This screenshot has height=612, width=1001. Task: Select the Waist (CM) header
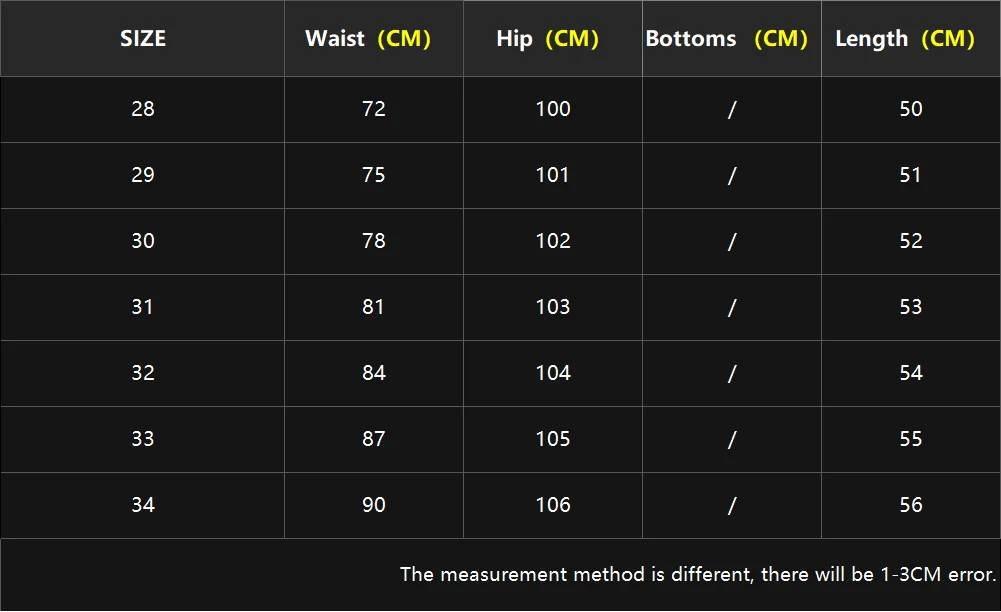[x=368, y=38]
